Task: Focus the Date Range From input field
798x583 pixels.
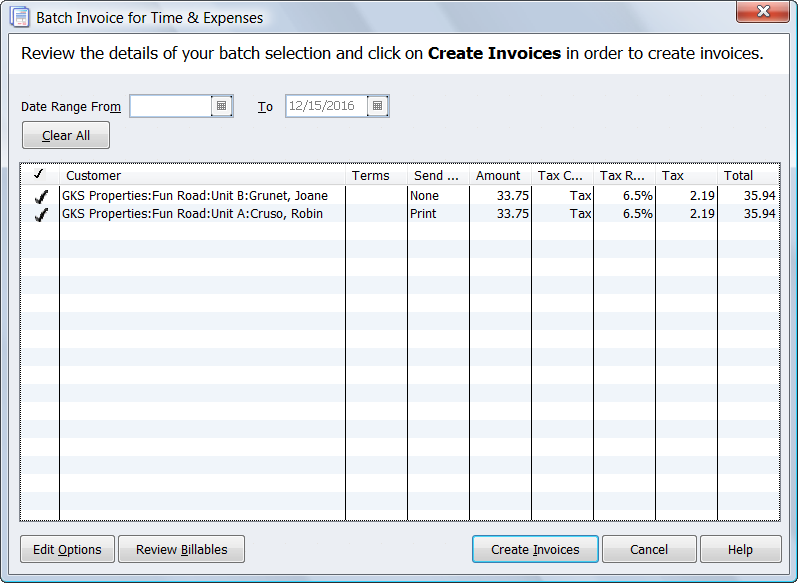Action: click(170, 106)
